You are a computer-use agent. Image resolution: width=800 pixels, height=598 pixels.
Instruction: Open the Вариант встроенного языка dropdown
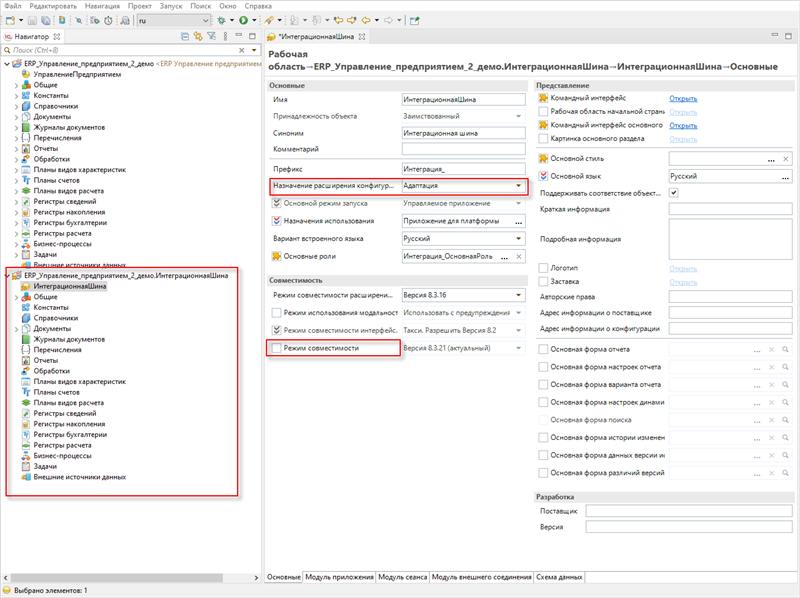click(518, 239)
